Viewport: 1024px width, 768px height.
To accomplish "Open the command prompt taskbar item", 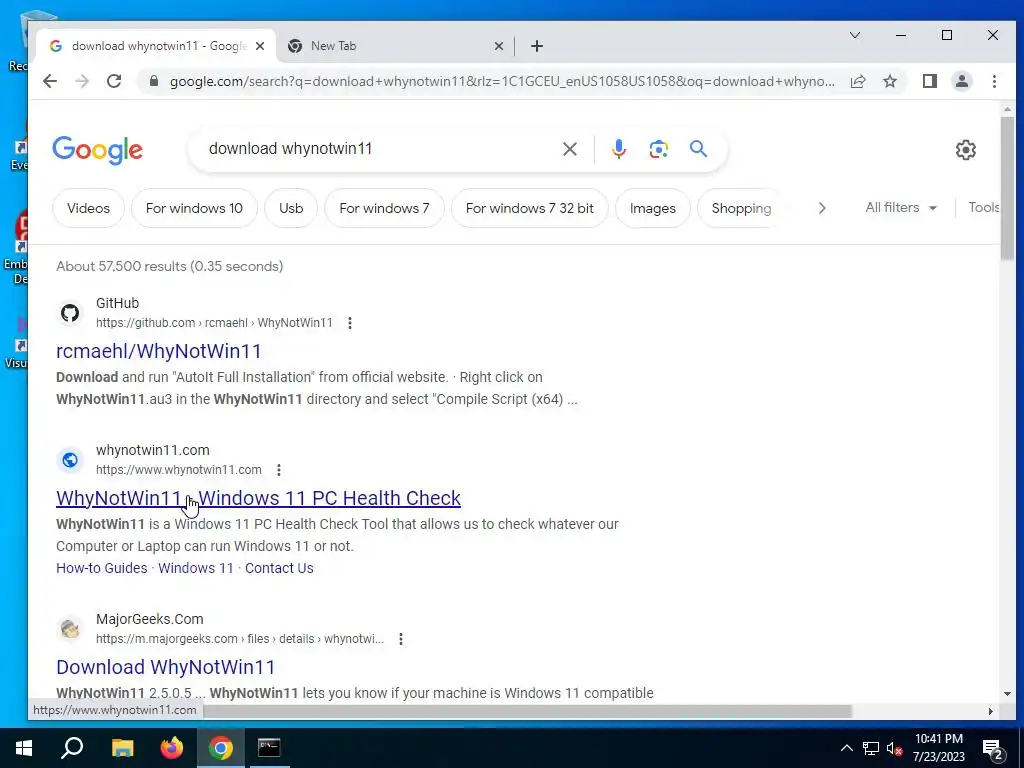I will click(269, 748).
